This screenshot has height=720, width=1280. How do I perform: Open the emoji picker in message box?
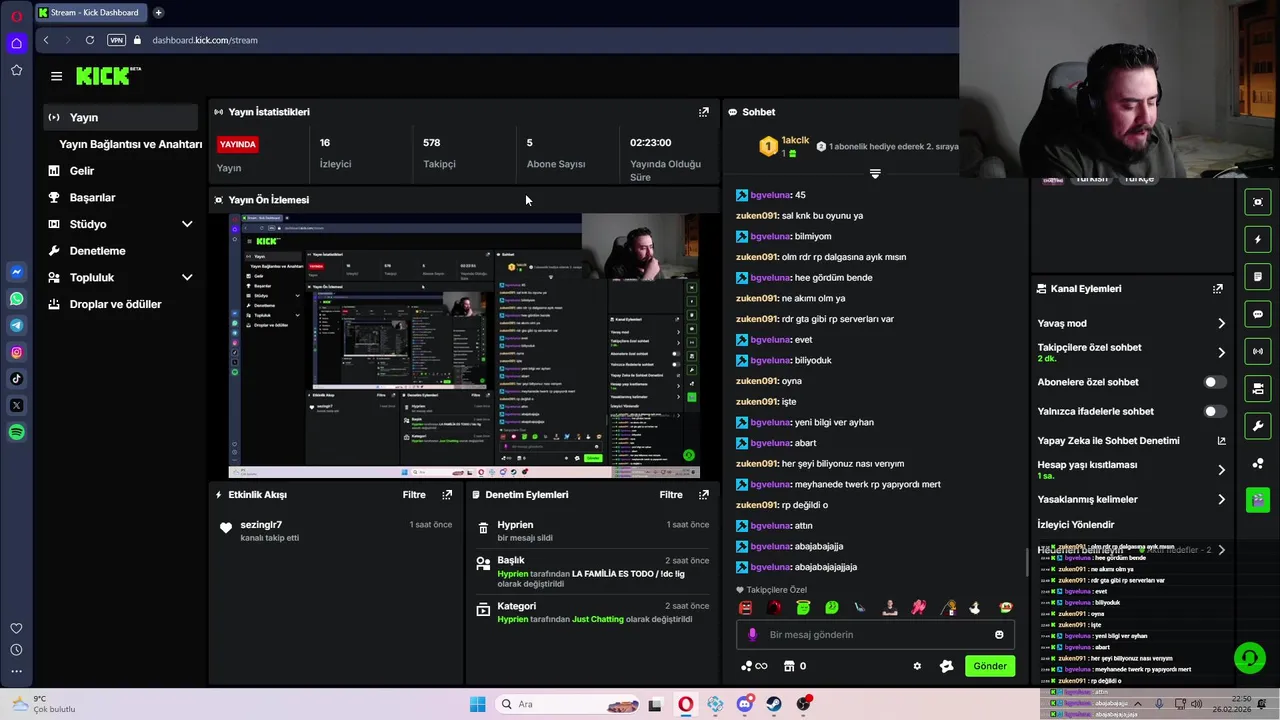[999, 635]
